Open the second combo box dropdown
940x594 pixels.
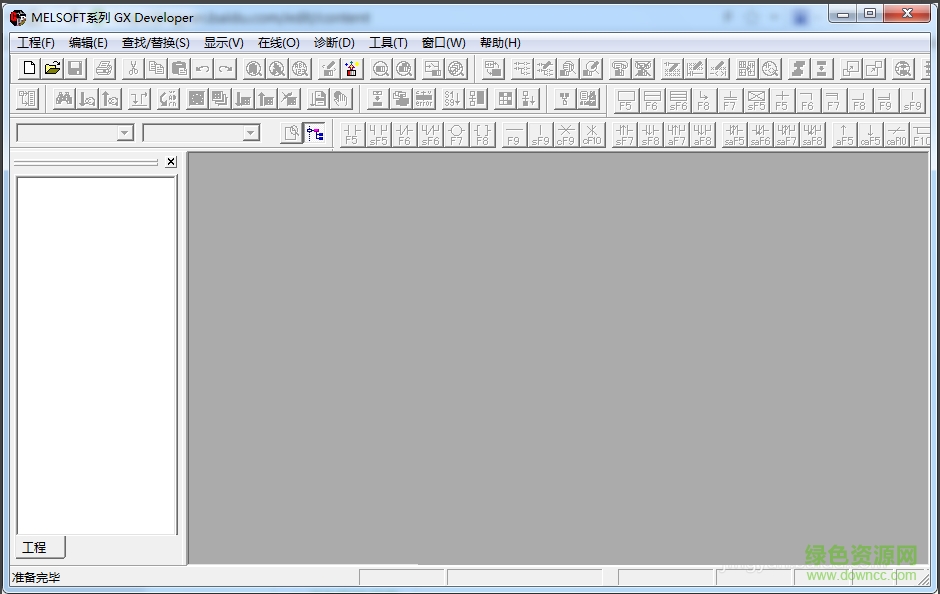click(253, 132)
